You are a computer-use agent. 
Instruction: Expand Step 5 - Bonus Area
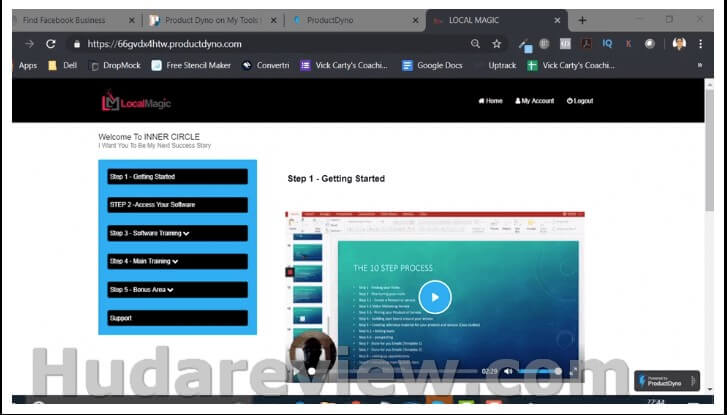click(x=178, y=290)
